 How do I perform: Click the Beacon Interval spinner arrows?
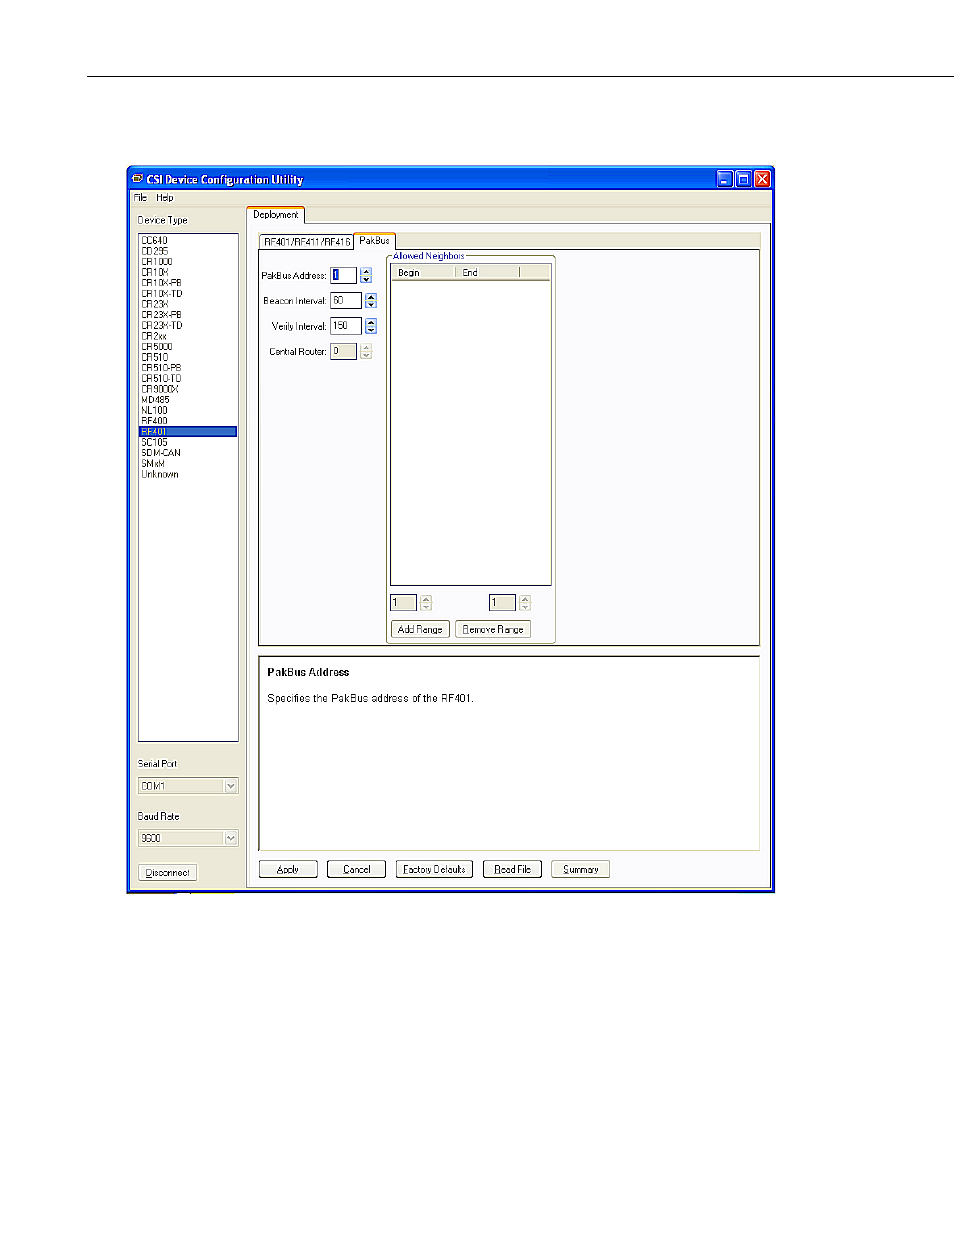point(371,300)
